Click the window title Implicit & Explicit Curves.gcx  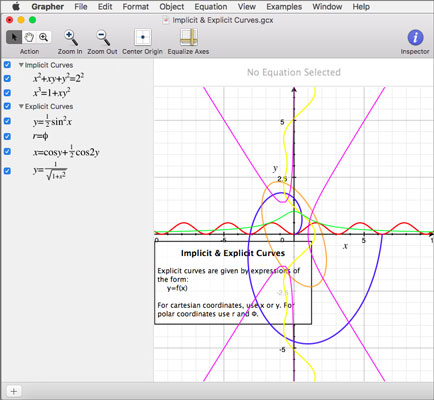point(223,20)
